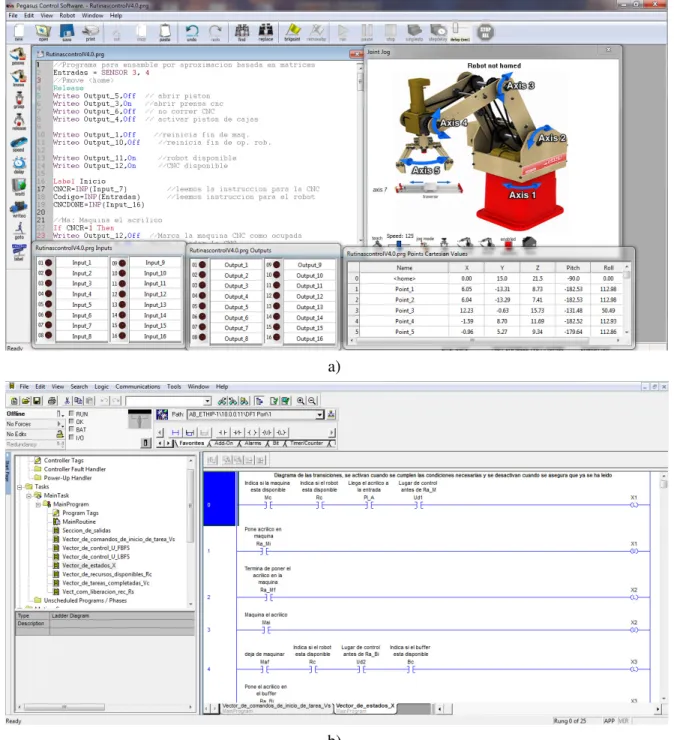Collapse the Tasks tree node

(20, 487)
